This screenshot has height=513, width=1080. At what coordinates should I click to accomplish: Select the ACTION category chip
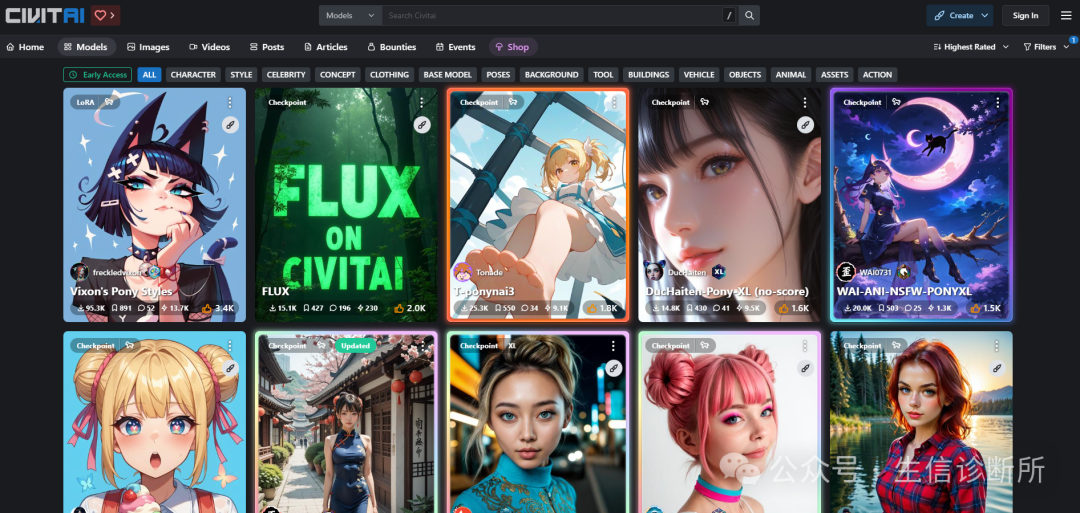(x=878, y=74)
